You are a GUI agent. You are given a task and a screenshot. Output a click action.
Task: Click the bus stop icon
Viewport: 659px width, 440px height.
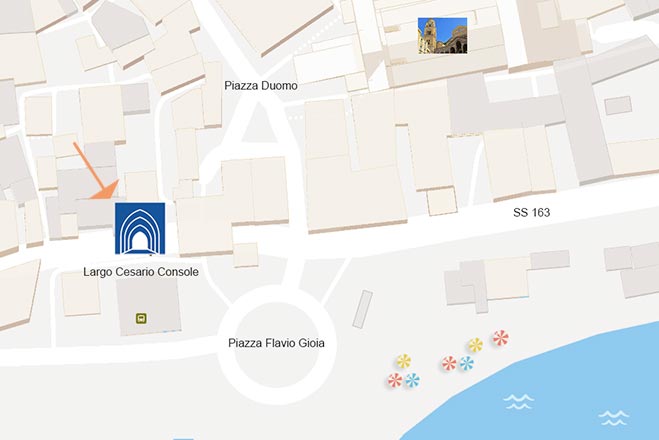[141, 318]
